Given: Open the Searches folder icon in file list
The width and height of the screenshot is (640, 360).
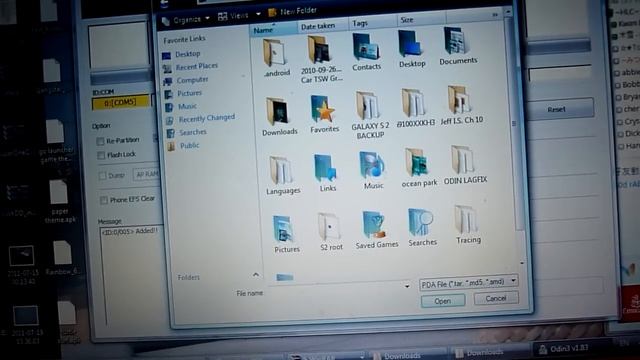Looking at the screenshot, I should click(422, 227).
